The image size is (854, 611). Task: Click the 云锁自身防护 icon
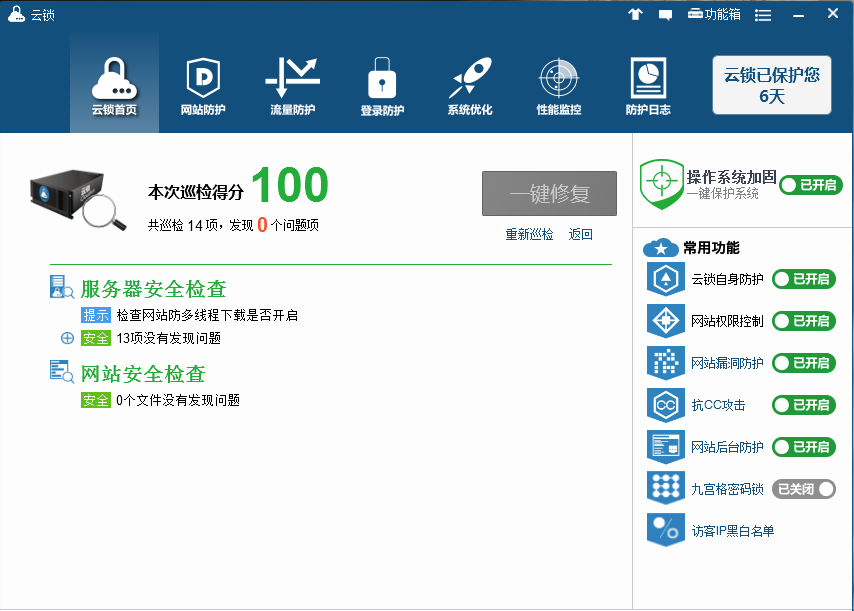click(666, 279)
